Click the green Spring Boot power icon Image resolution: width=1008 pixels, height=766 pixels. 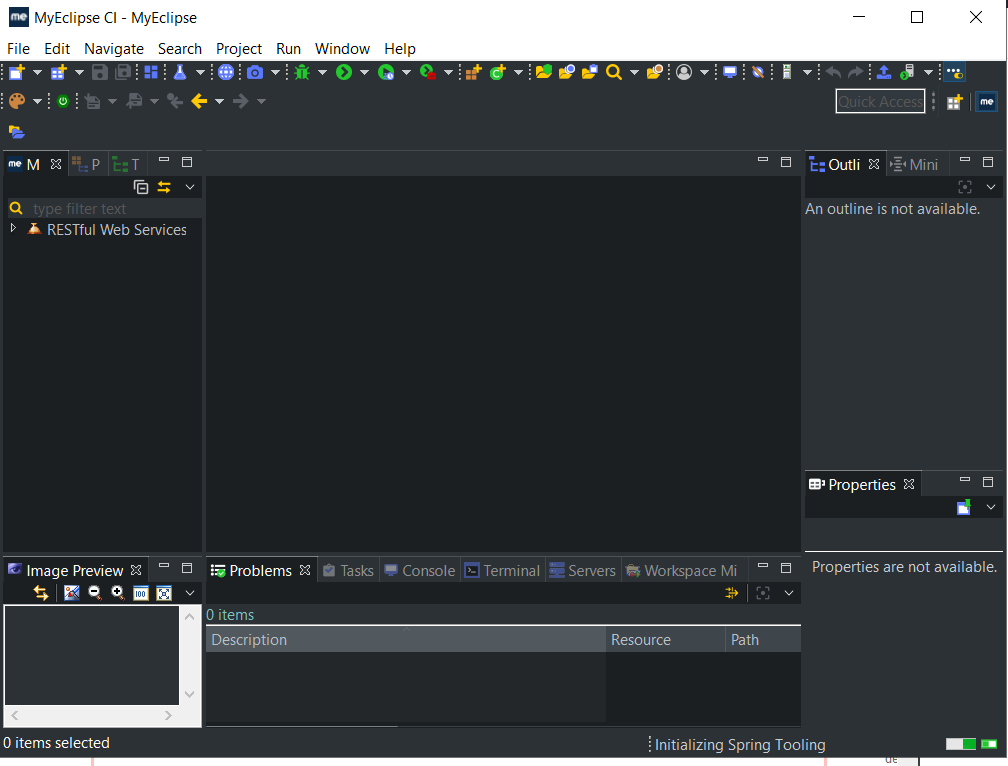(63, 101)
